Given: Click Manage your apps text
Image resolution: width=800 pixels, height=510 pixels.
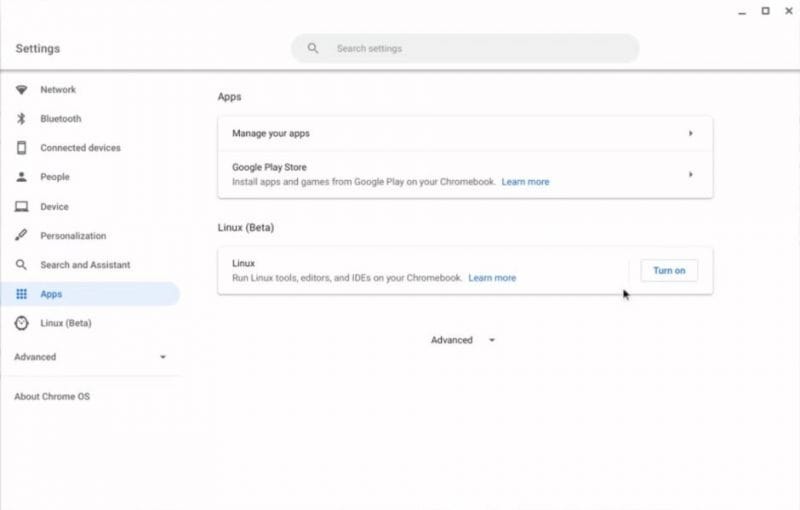Looking at the screenshot, I should tap(271, 134).
